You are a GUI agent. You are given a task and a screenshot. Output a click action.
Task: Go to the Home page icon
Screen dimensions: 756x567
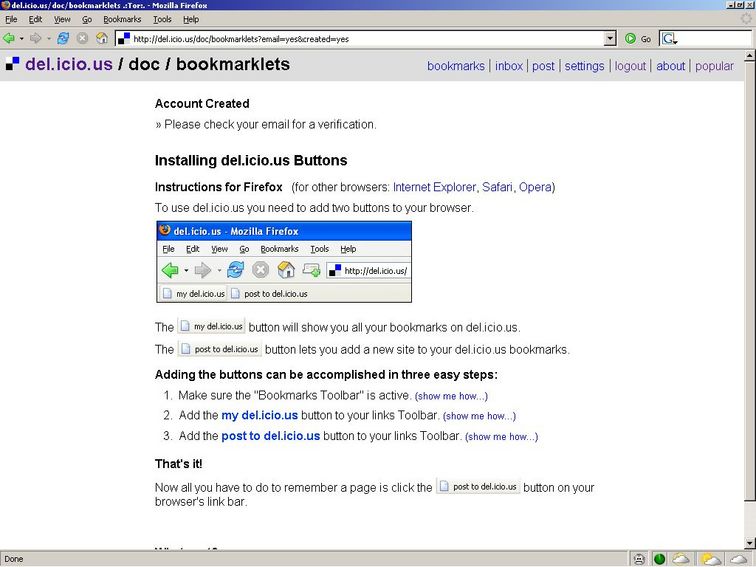(101, 38)
